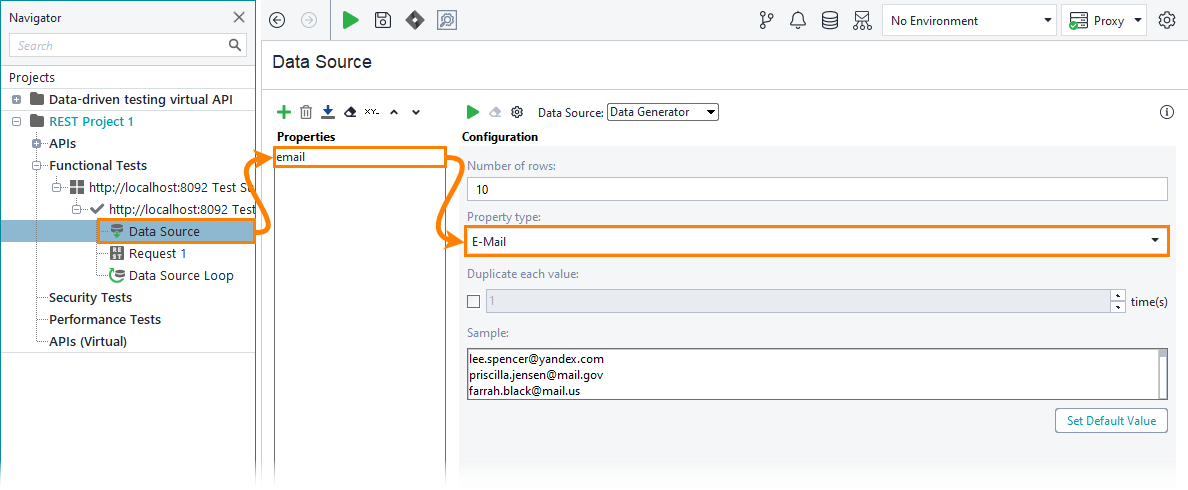Click sample farrah.black@mail.us
The height and width of the screenshot is (490, 1188).
[x=524, y=392]
